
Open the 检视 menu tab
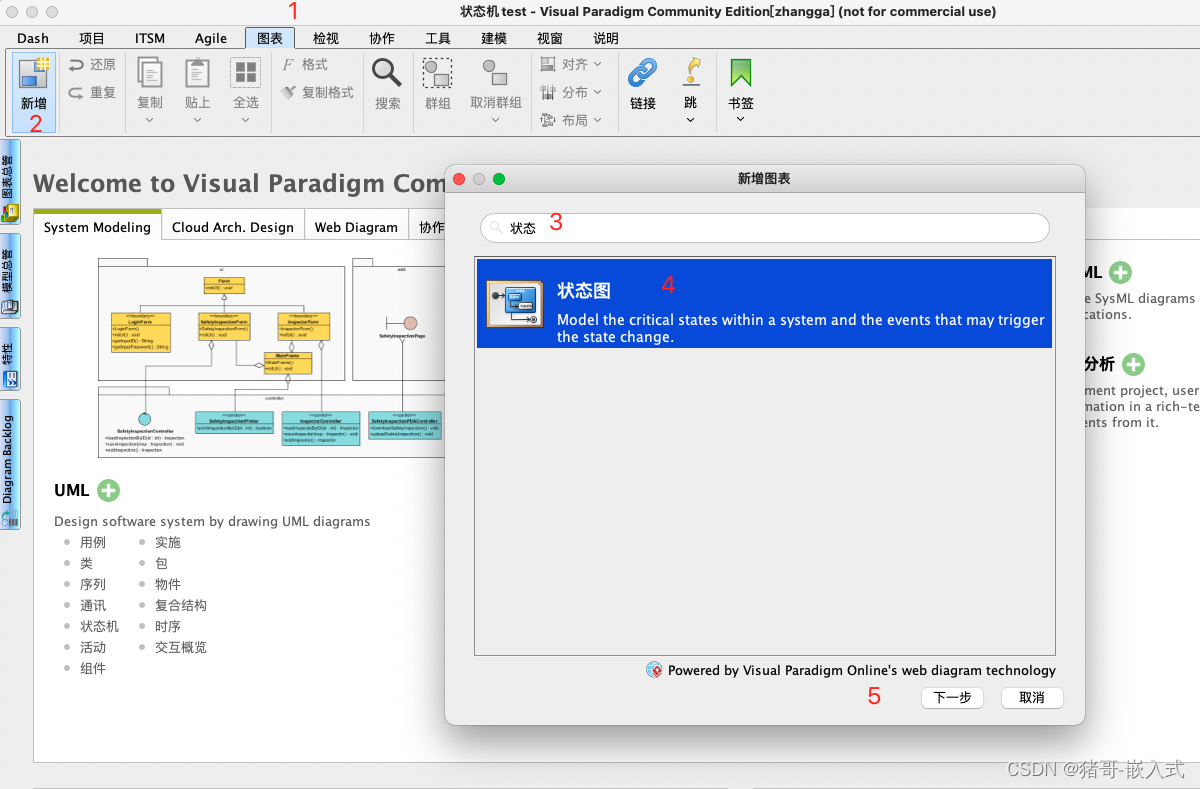pos(326,38)
